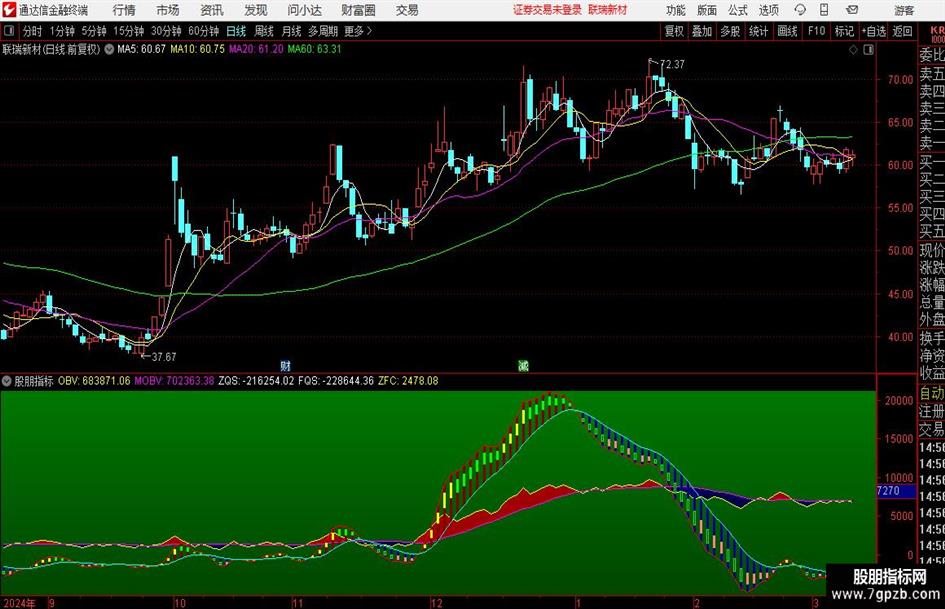The width and height of the screenshot is (945, 609).
Task: Click the FQS: -228644.36 value
Action: pyautogui.click(x=336, y=381)
